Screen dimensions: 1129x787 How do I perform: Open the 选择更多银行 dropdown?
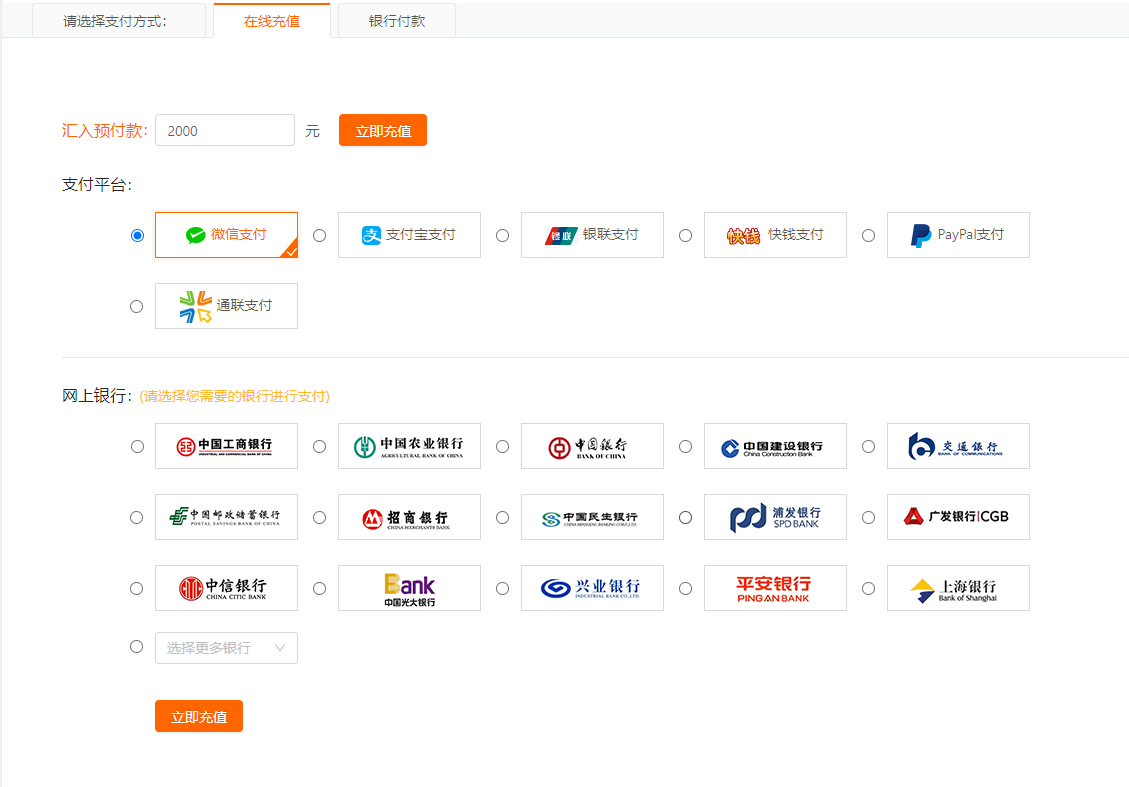(226, 648)
